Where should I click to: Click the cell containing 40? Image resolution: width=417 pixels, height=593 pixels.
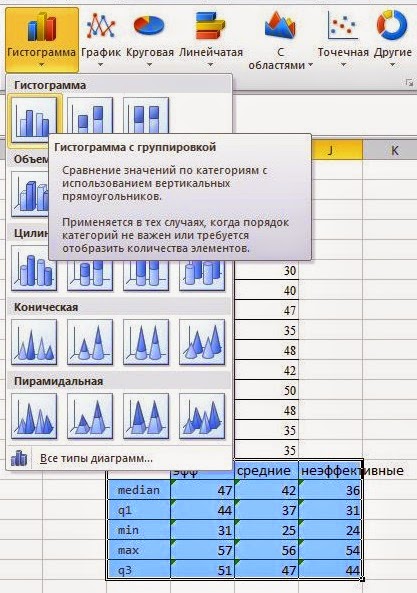pyautogui.click(x=267, y=290)
